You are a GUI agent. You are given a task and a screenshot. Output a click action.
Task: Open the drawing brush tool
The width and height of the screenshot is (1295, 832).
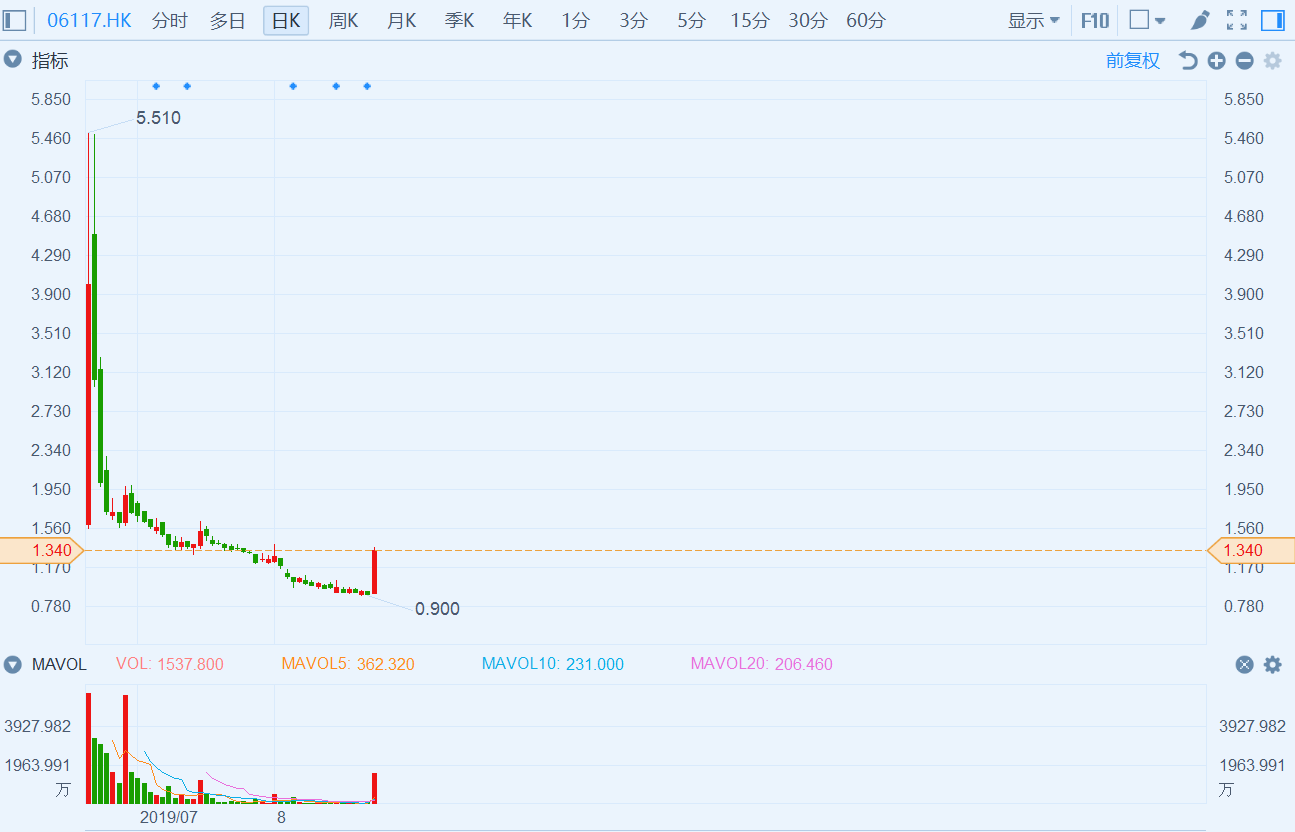[1201, 20]
